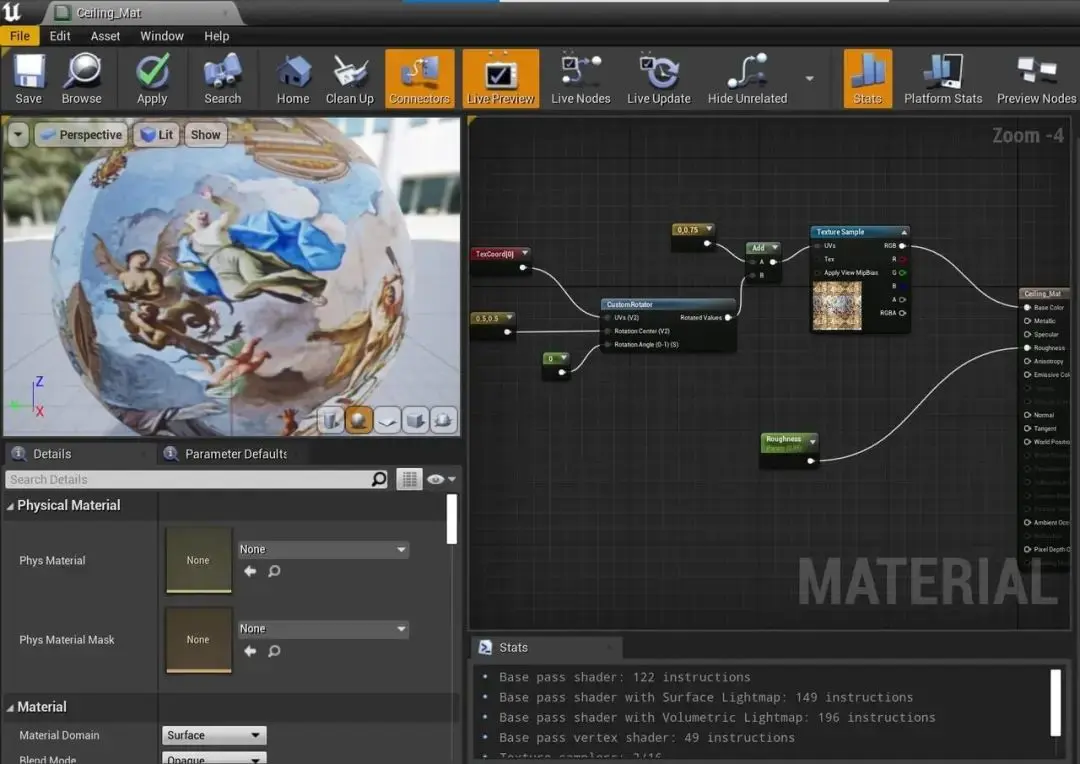Toggle Hide Unrelated nodes
Viewport: 1080px width, 764px height.
point(747,79)
